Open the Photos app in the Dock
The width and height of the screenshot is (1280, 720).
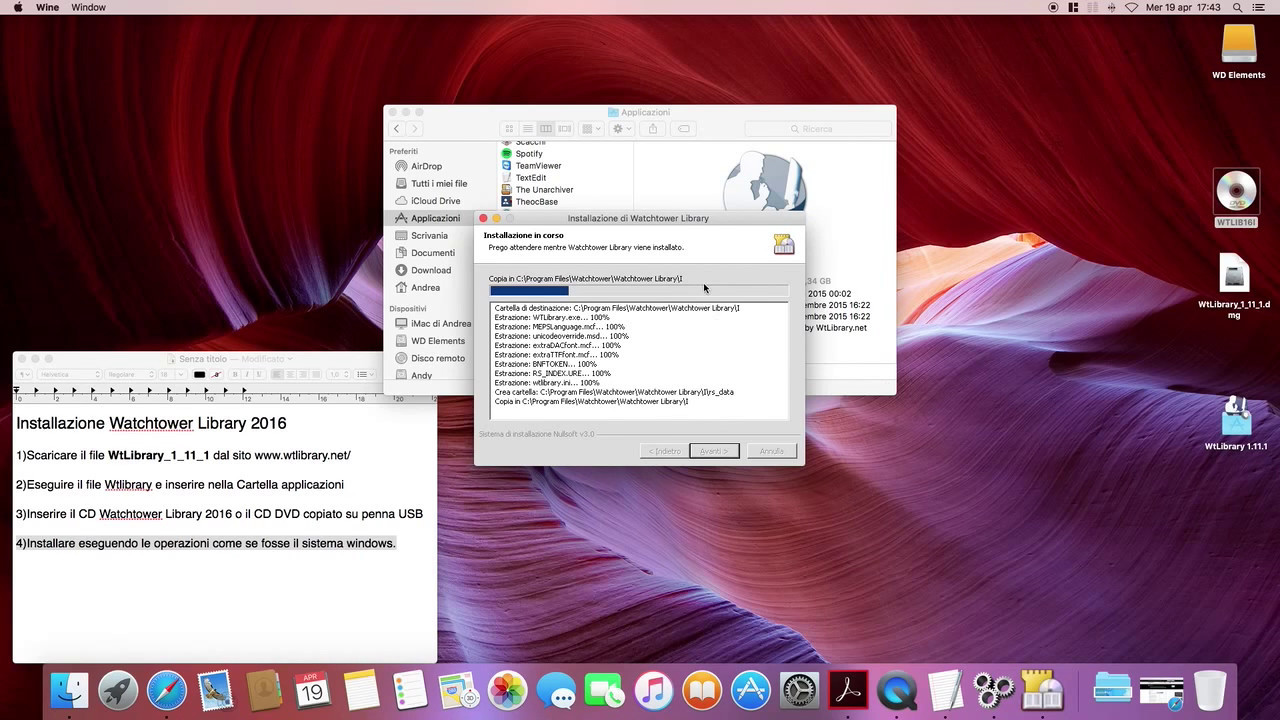[x=507, y=690]
